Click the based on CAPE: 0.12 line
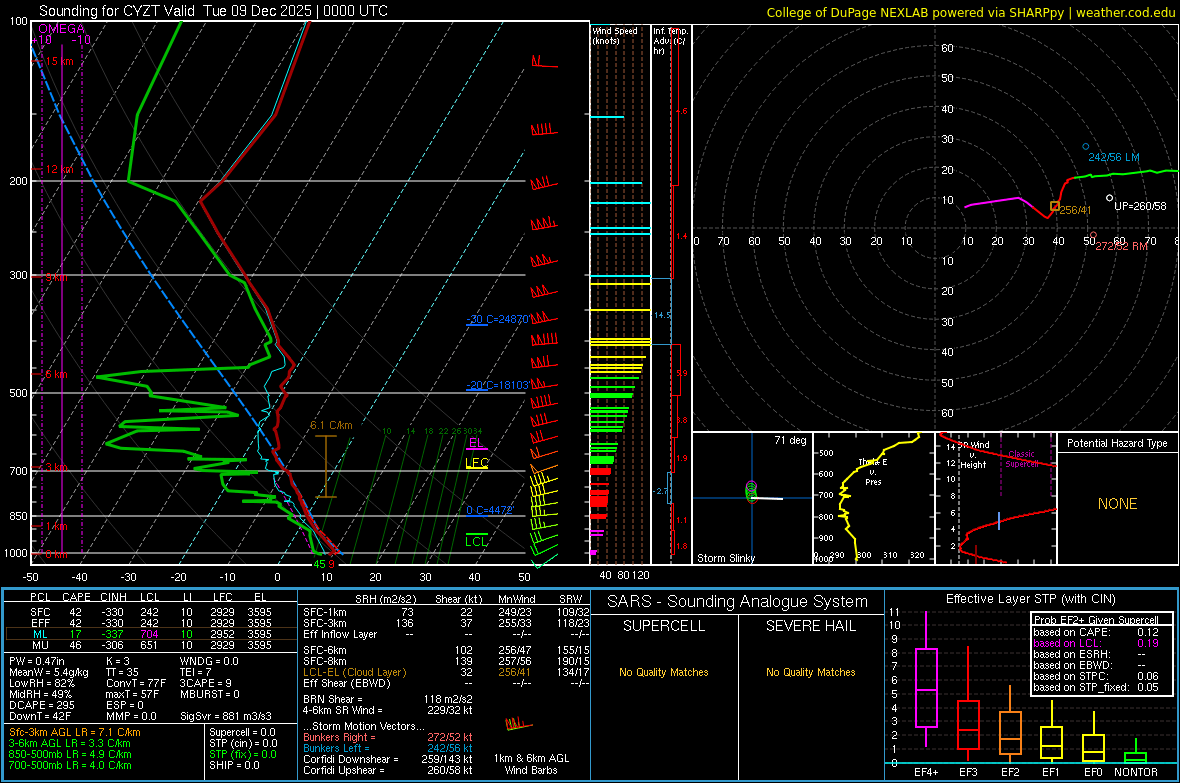The image size is (1180, 783). pos(1096,632)
